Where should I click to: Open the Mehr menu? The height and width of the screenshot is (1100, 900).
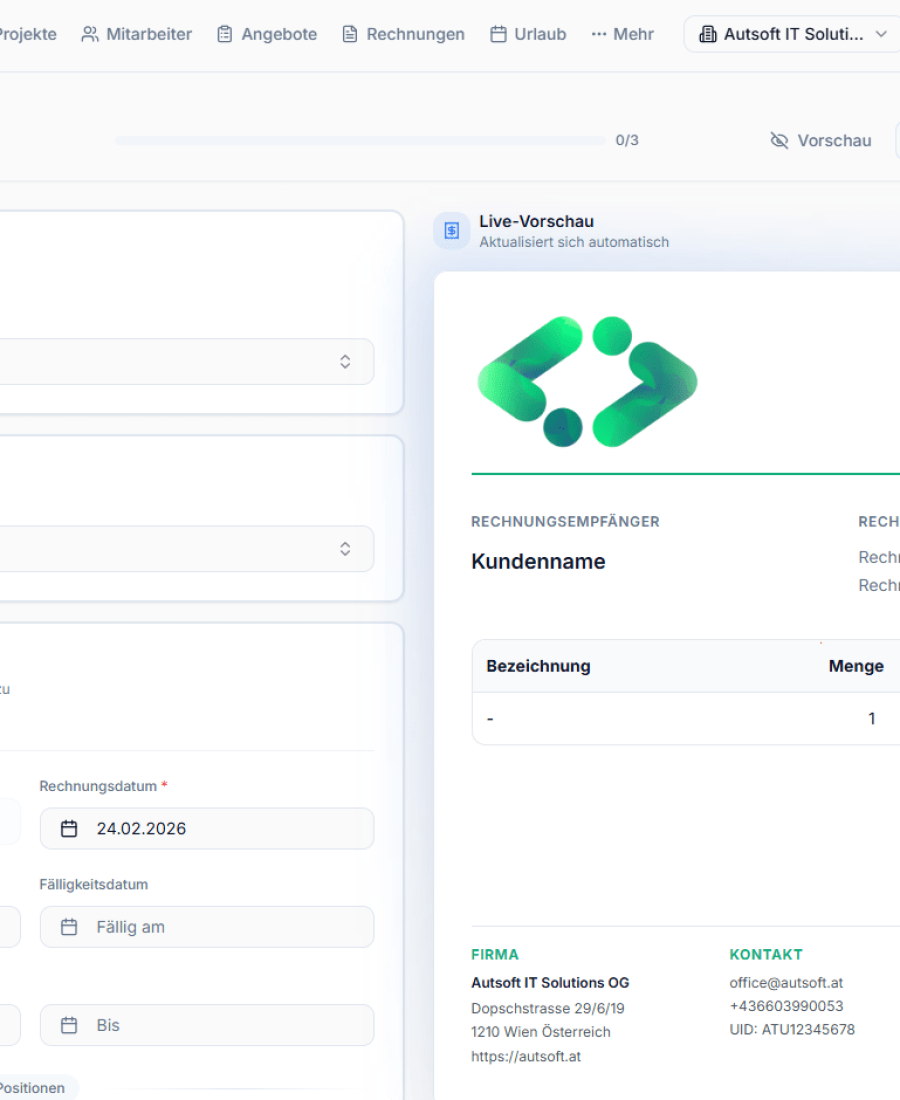pos(622,34)
